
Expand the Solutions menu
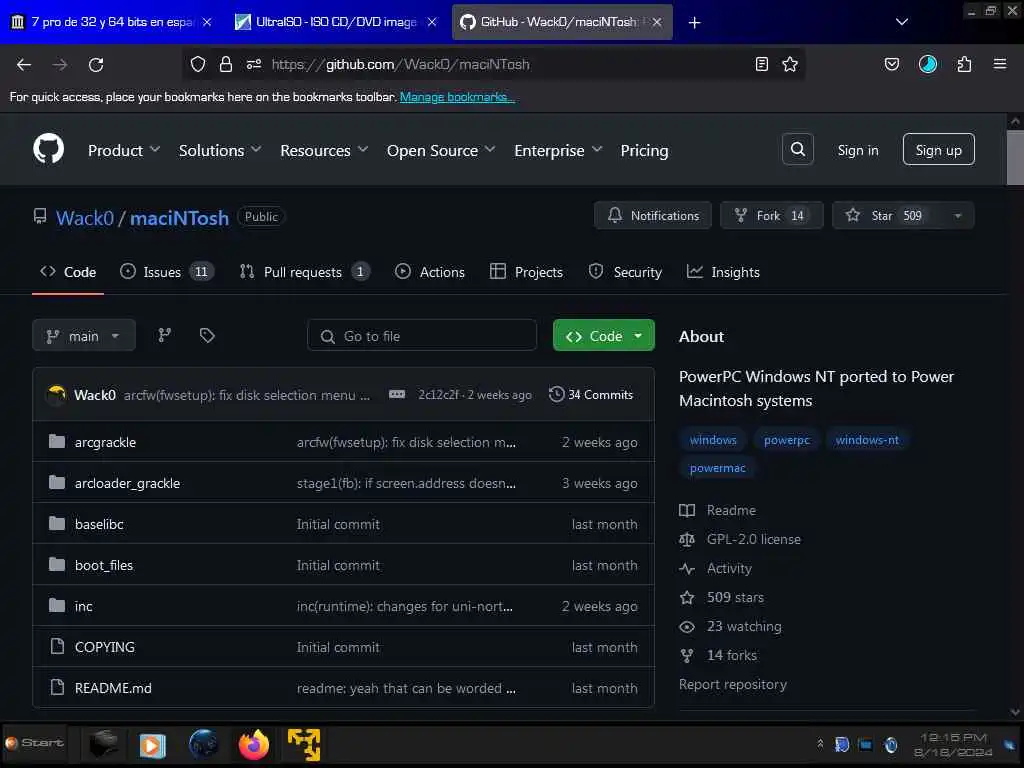click(220, 150)
